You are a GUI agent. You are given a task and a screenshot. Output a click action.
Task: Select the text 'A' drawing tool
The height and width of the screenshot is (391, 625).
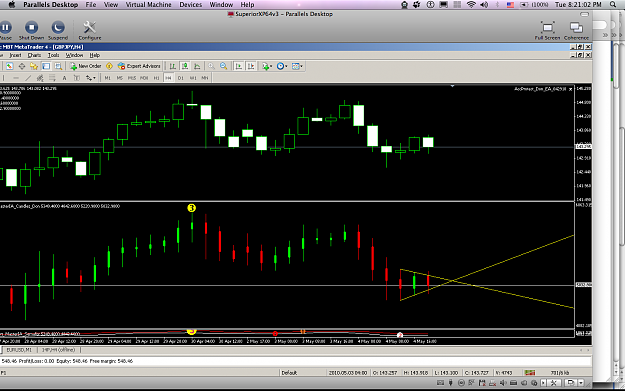(x=64, y=78)
